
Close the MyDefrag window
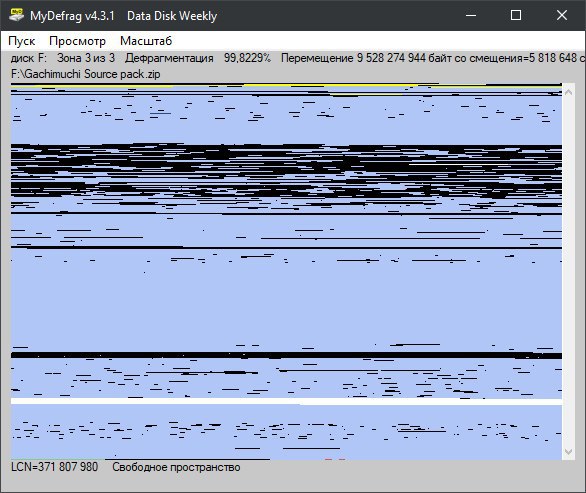click(x=562, y=15)
